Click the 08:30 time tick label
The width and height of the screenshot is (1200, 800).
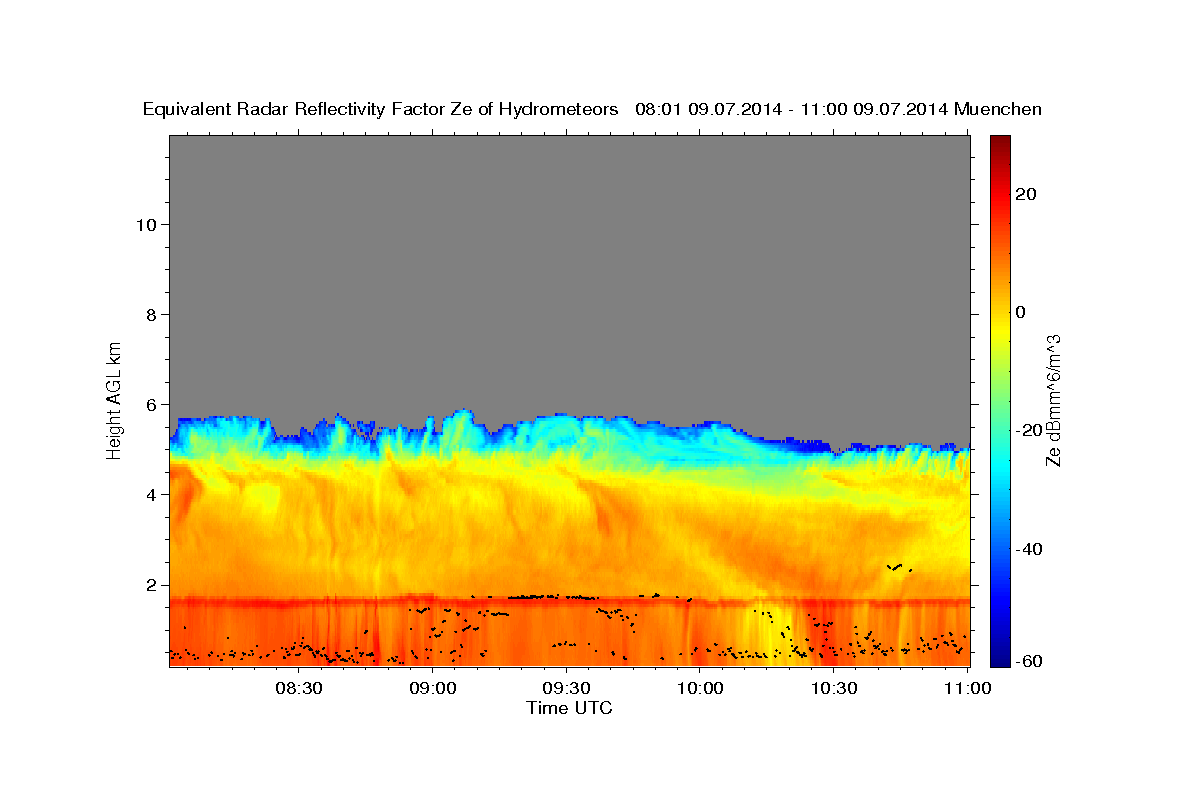[x=299, y=688]
